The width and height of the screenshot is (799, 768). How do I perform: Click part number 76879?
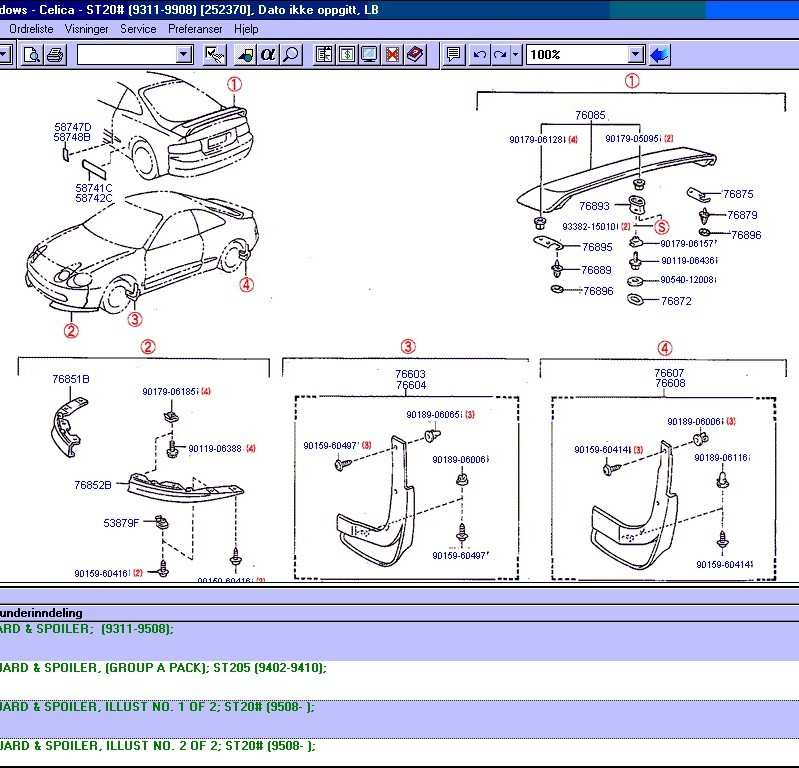[x=742, y=215]
